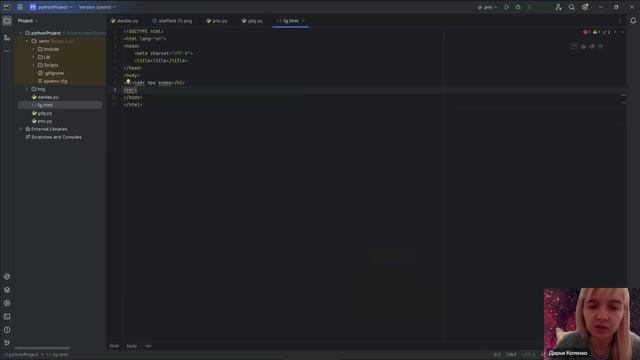Open preview in third browser icon
Viewport: 640px width, 360px height.
592,47
